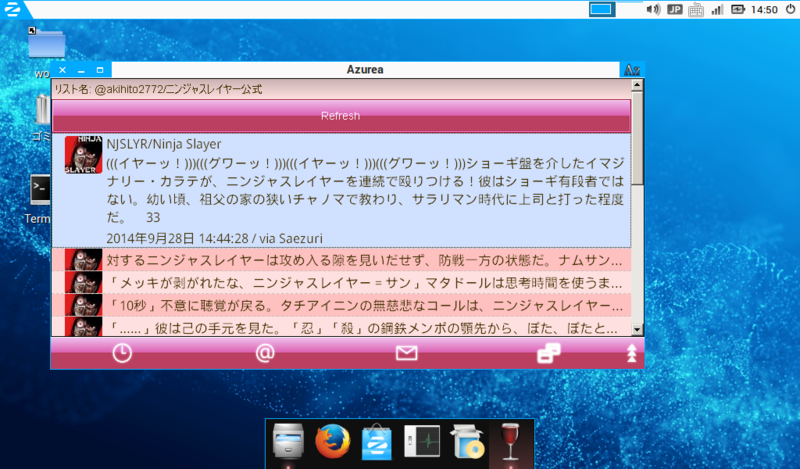This screenshot has width=800, height=469.
Task: Open the Zorin start menu logo
Action: (11, 9)
